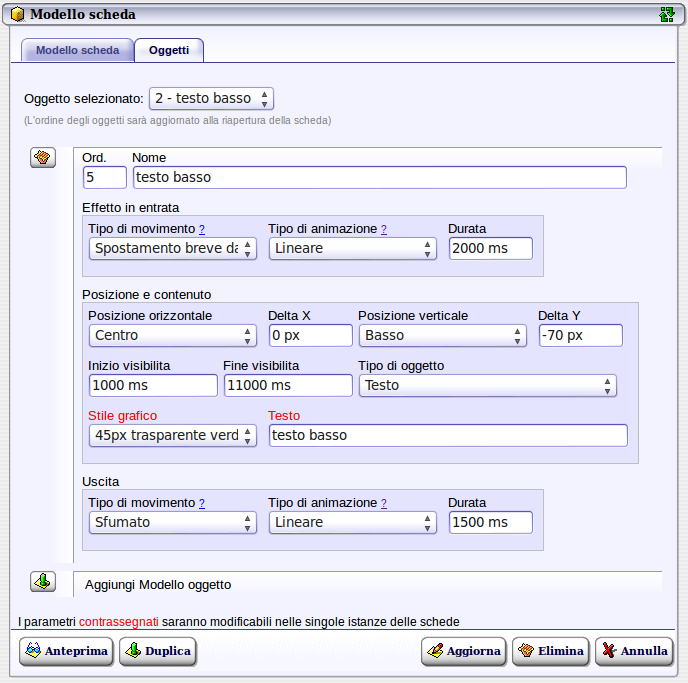Open the Posizione verticale dropdown
The height and width of the screenshot is (683, 688).
442,335
